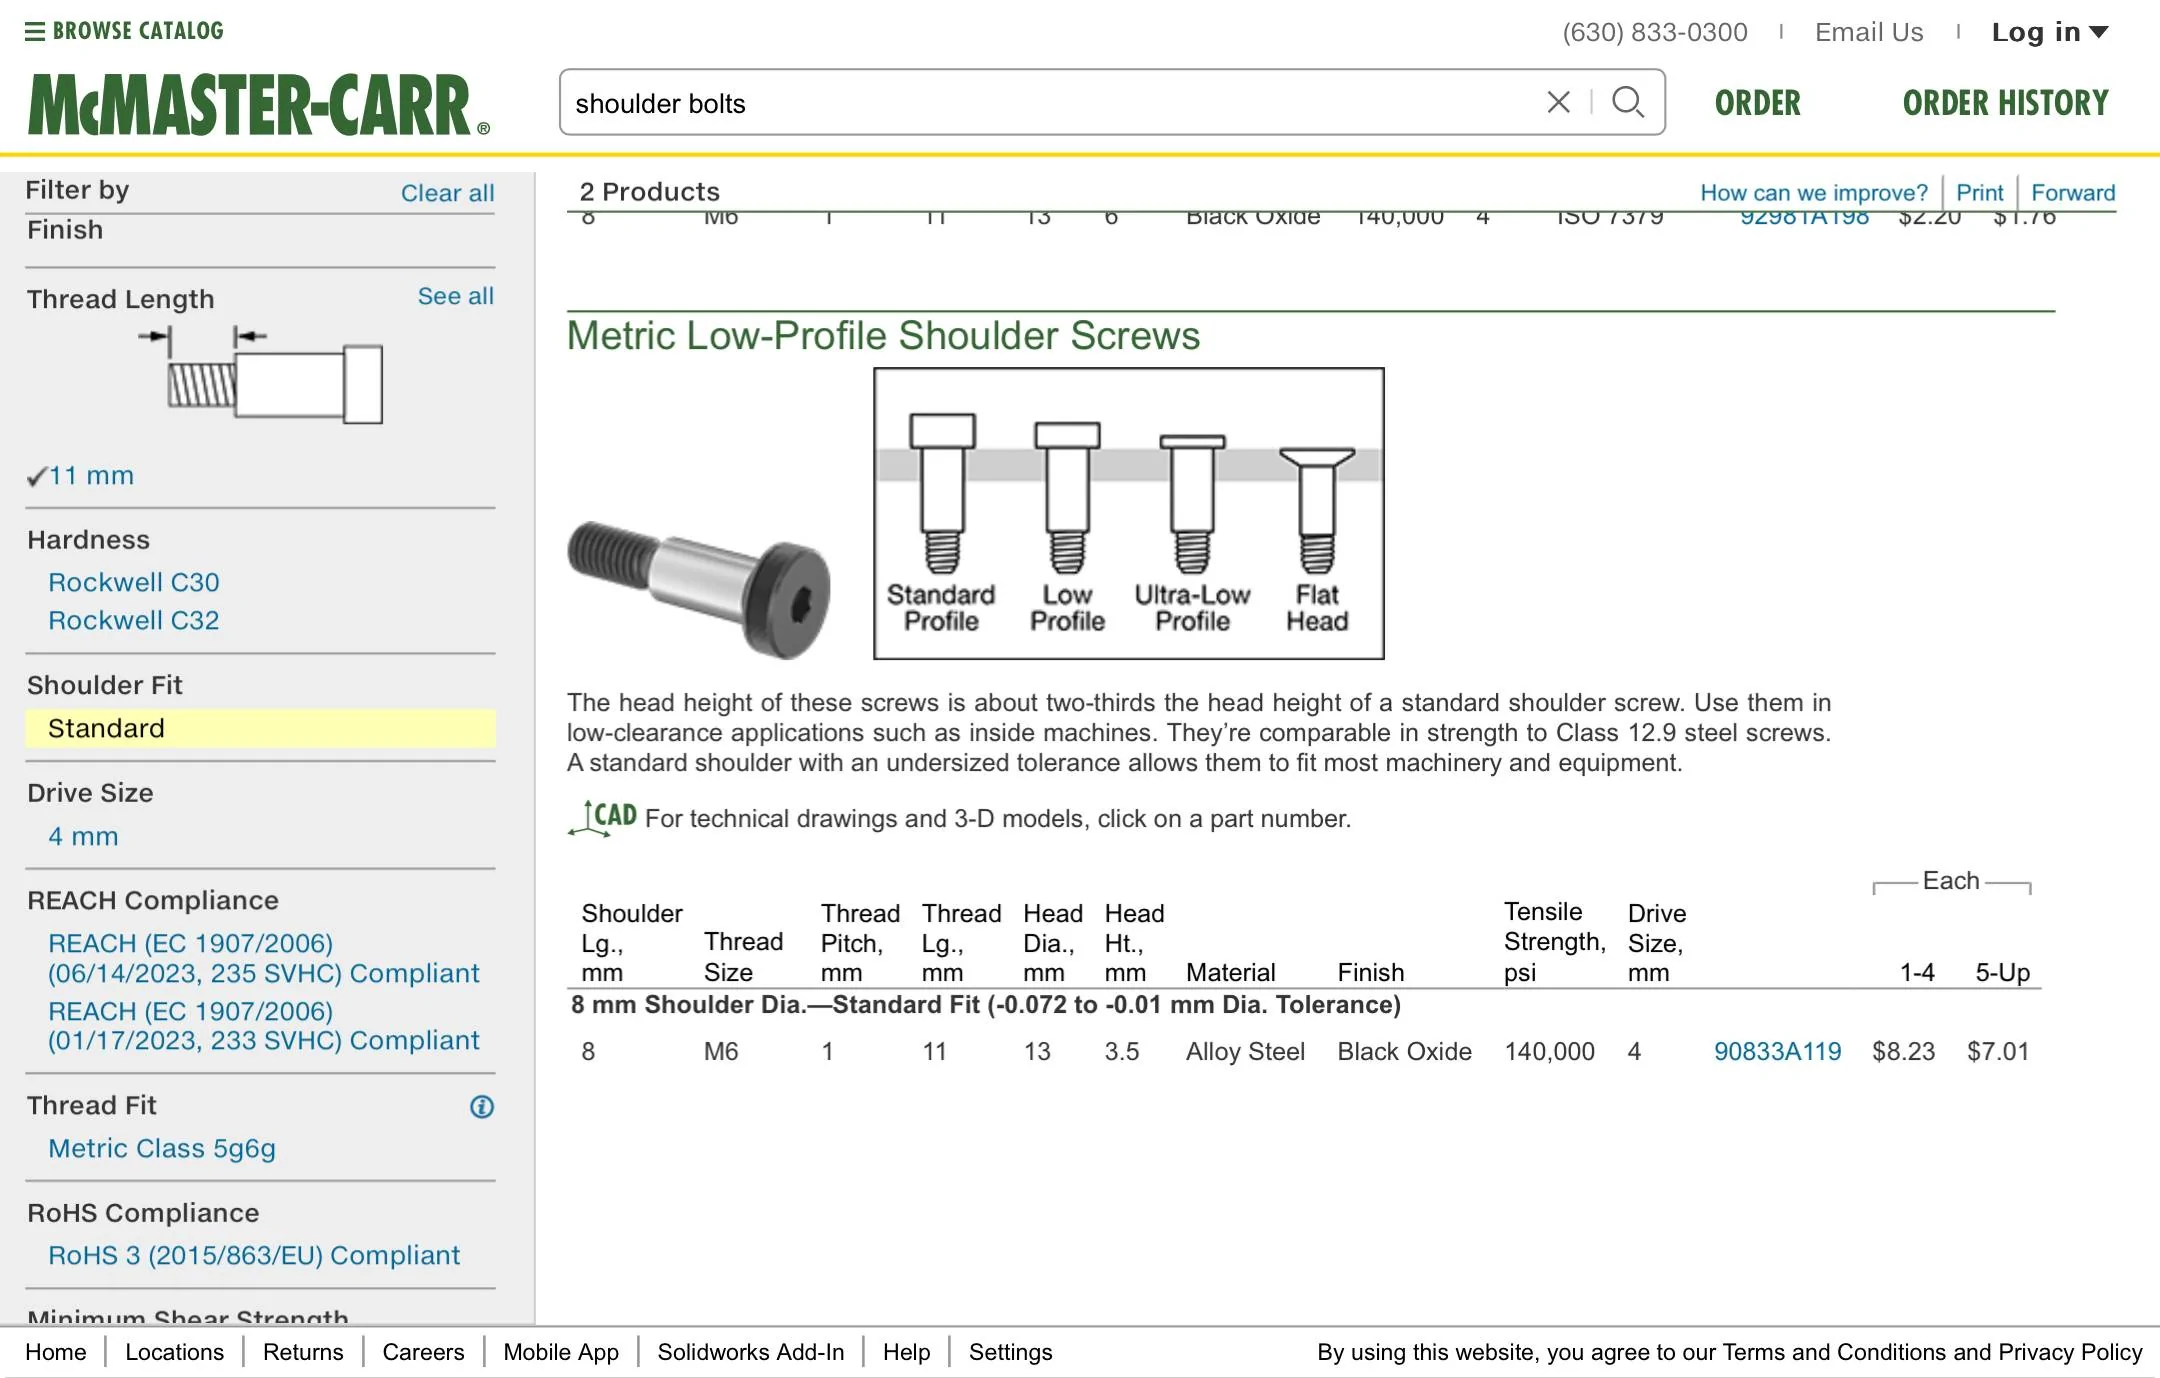The width and height of the screenshot is (2160, 1378).
Task: Open the Order tab
Action: 1757,103
